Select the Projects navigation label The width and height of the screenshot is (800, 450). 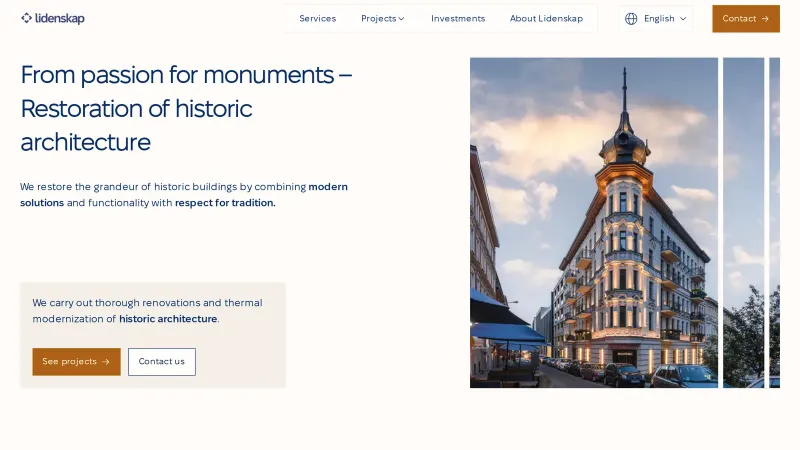378,18
